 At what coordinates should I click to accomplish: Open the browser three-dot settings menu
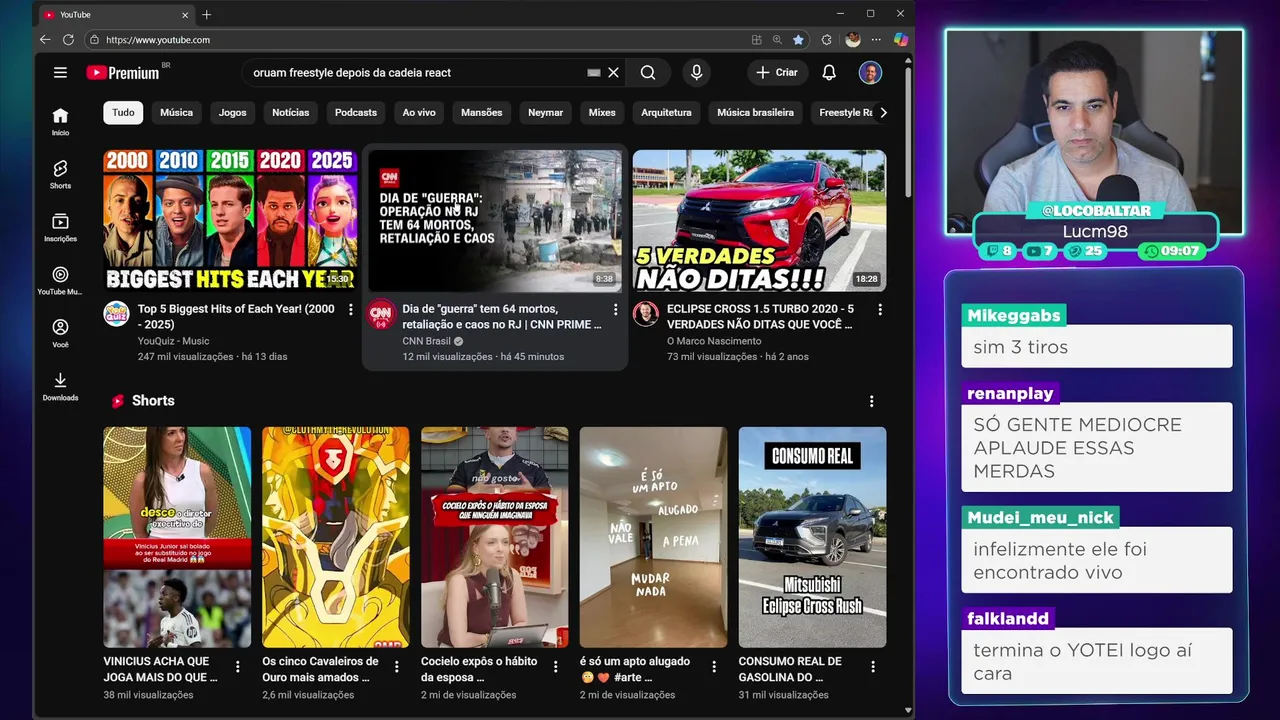(877, 40)
